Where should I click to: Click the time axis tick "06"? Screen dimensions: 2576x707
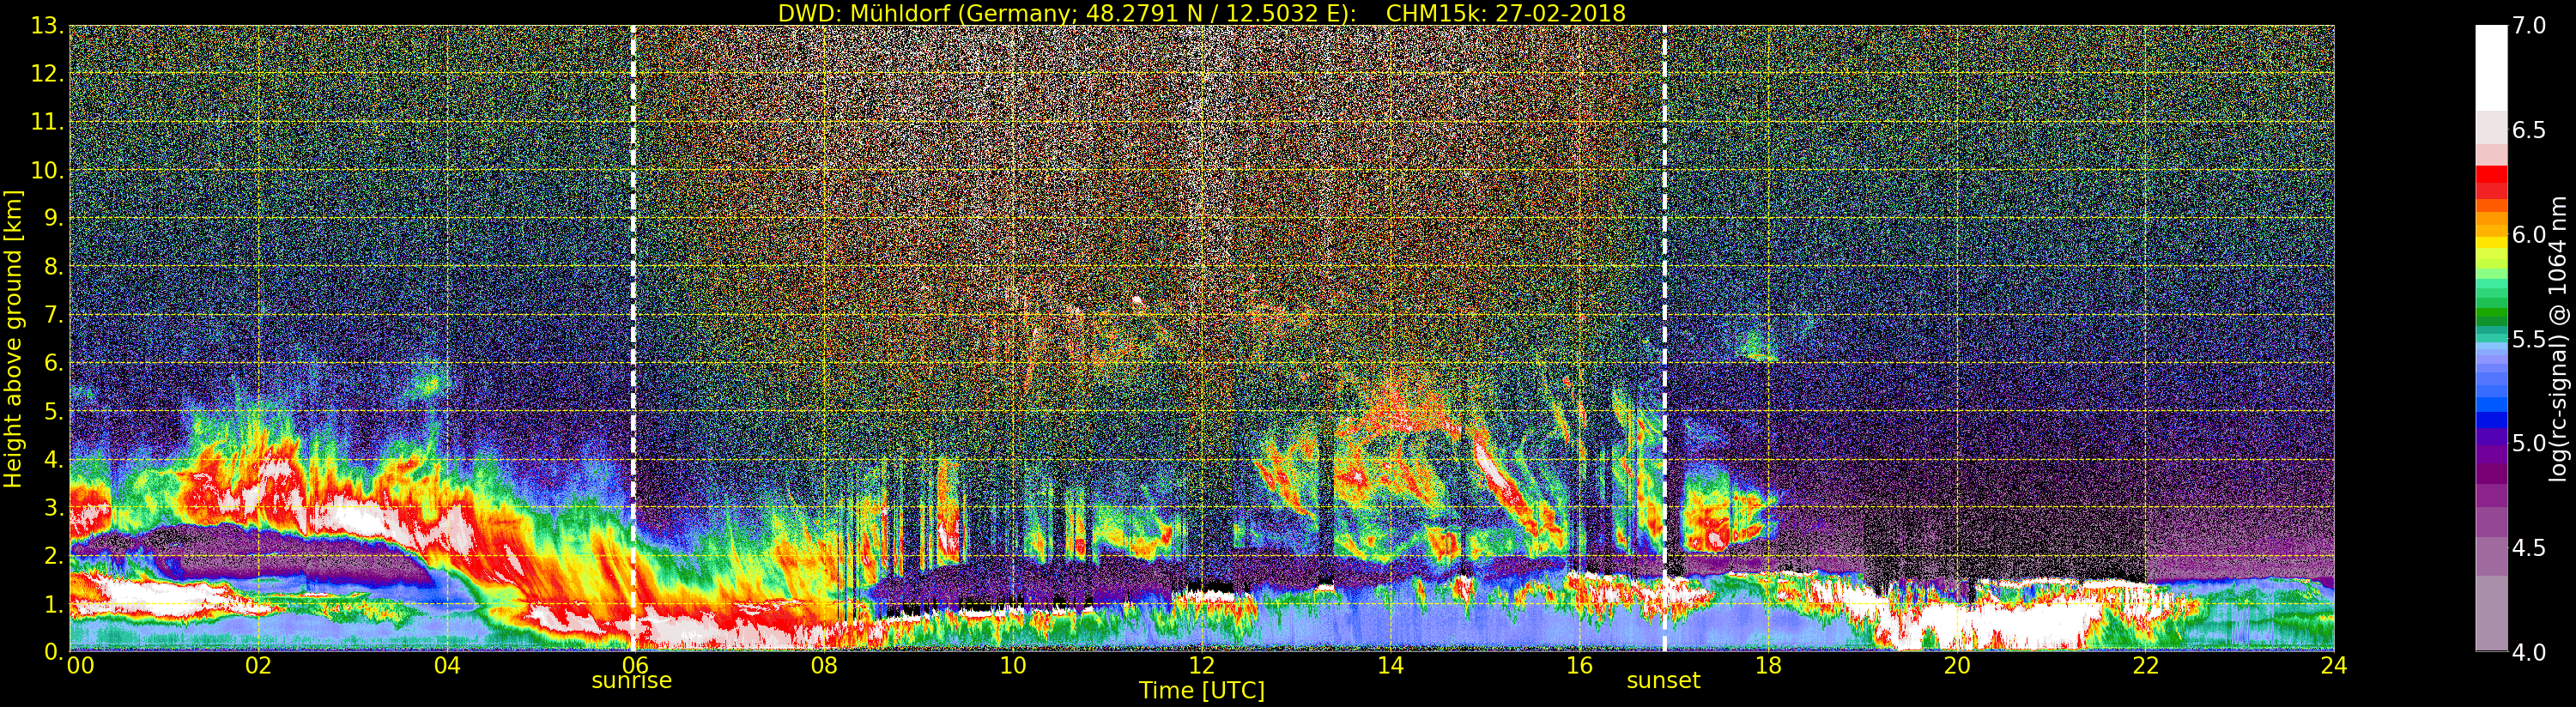click(635, 666)
